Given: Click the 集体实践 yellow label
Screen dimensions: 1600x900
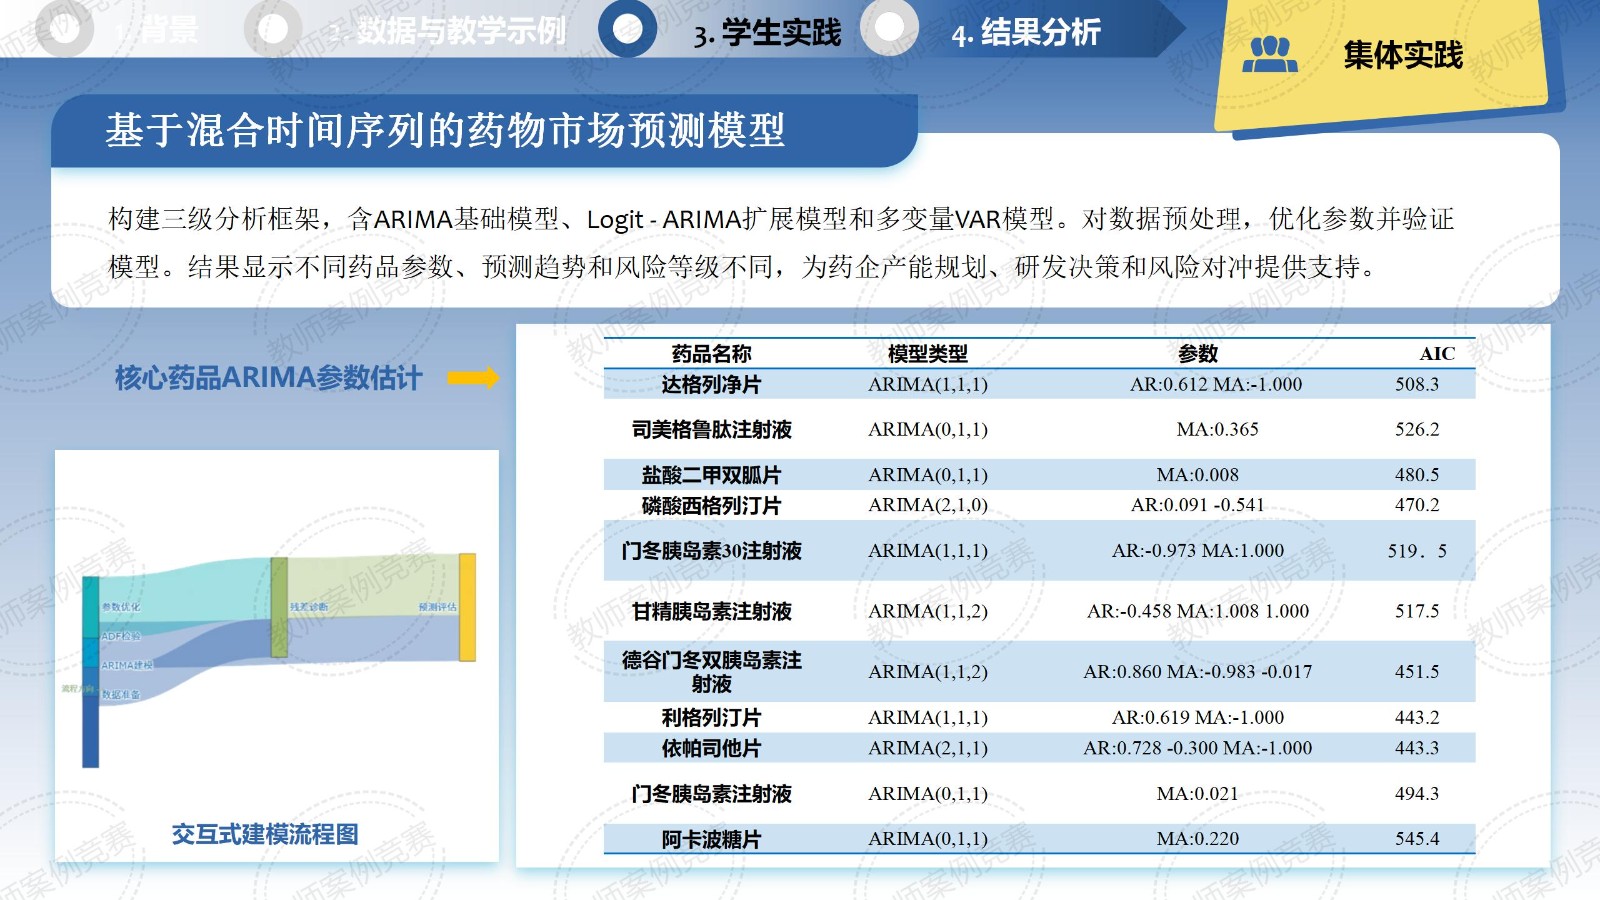Looking at the screenshot, I should tap(1402, 55).
